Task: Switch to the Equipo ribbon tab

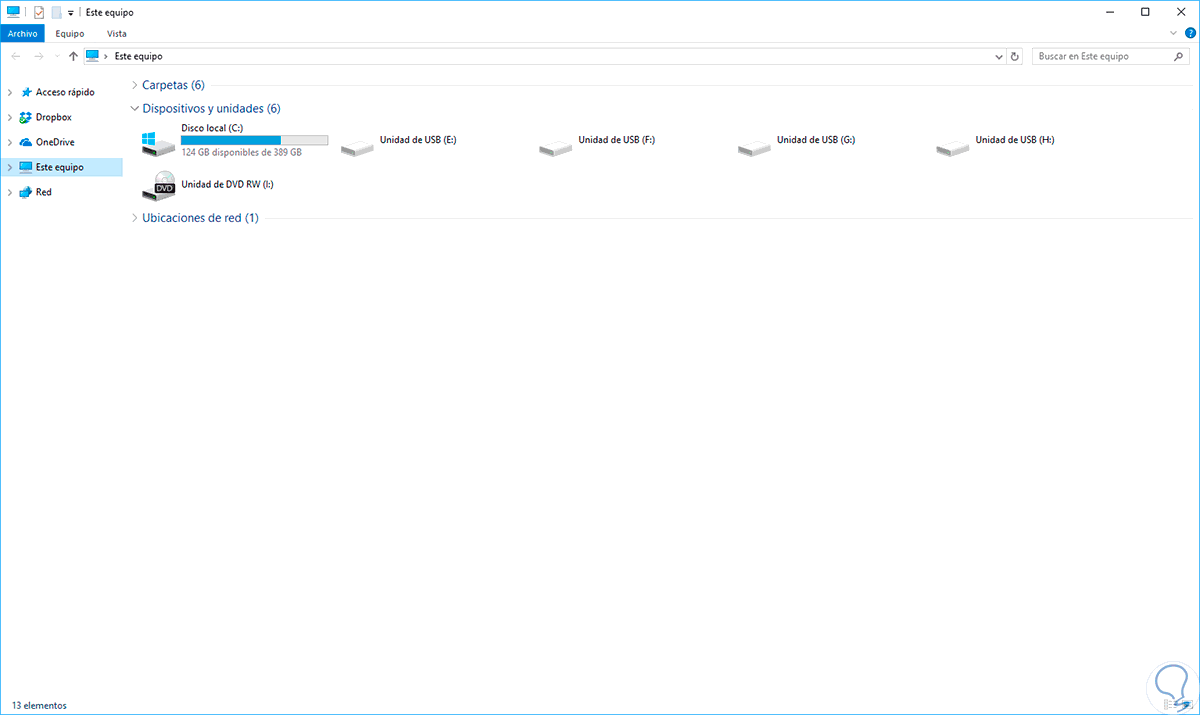Action: tap(70, 33)
